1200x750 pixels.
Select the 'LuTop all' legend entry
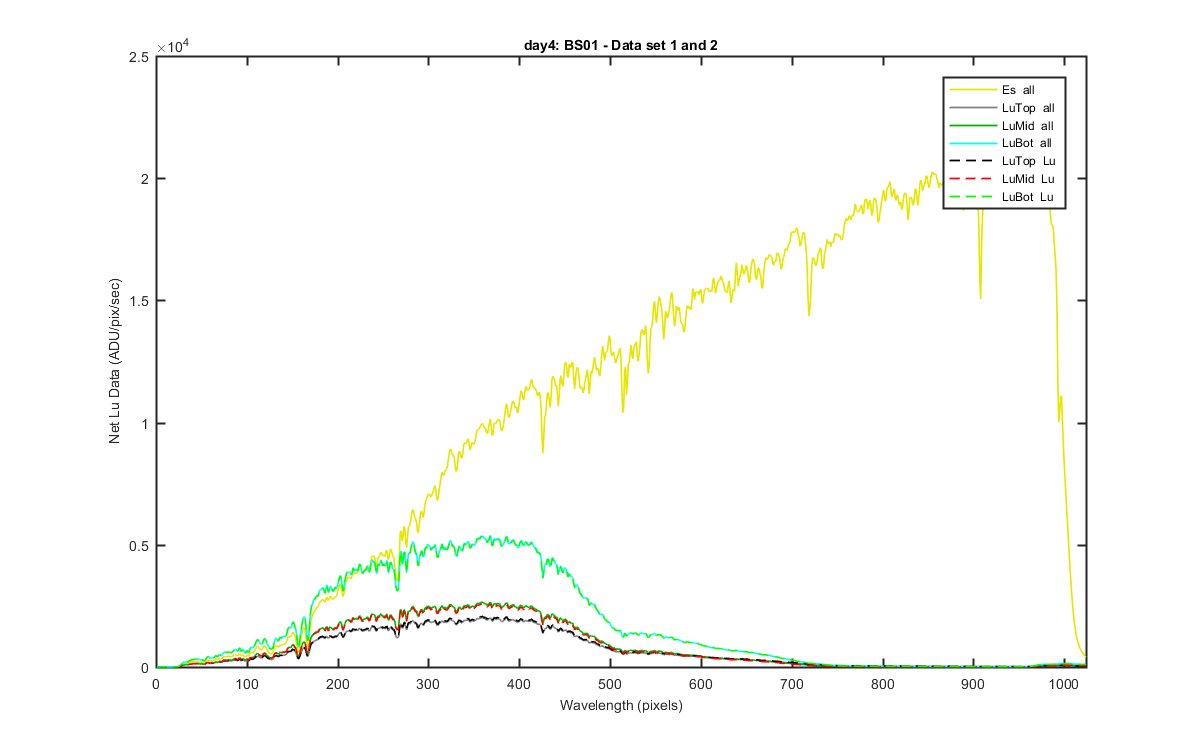coord(1004,108)
